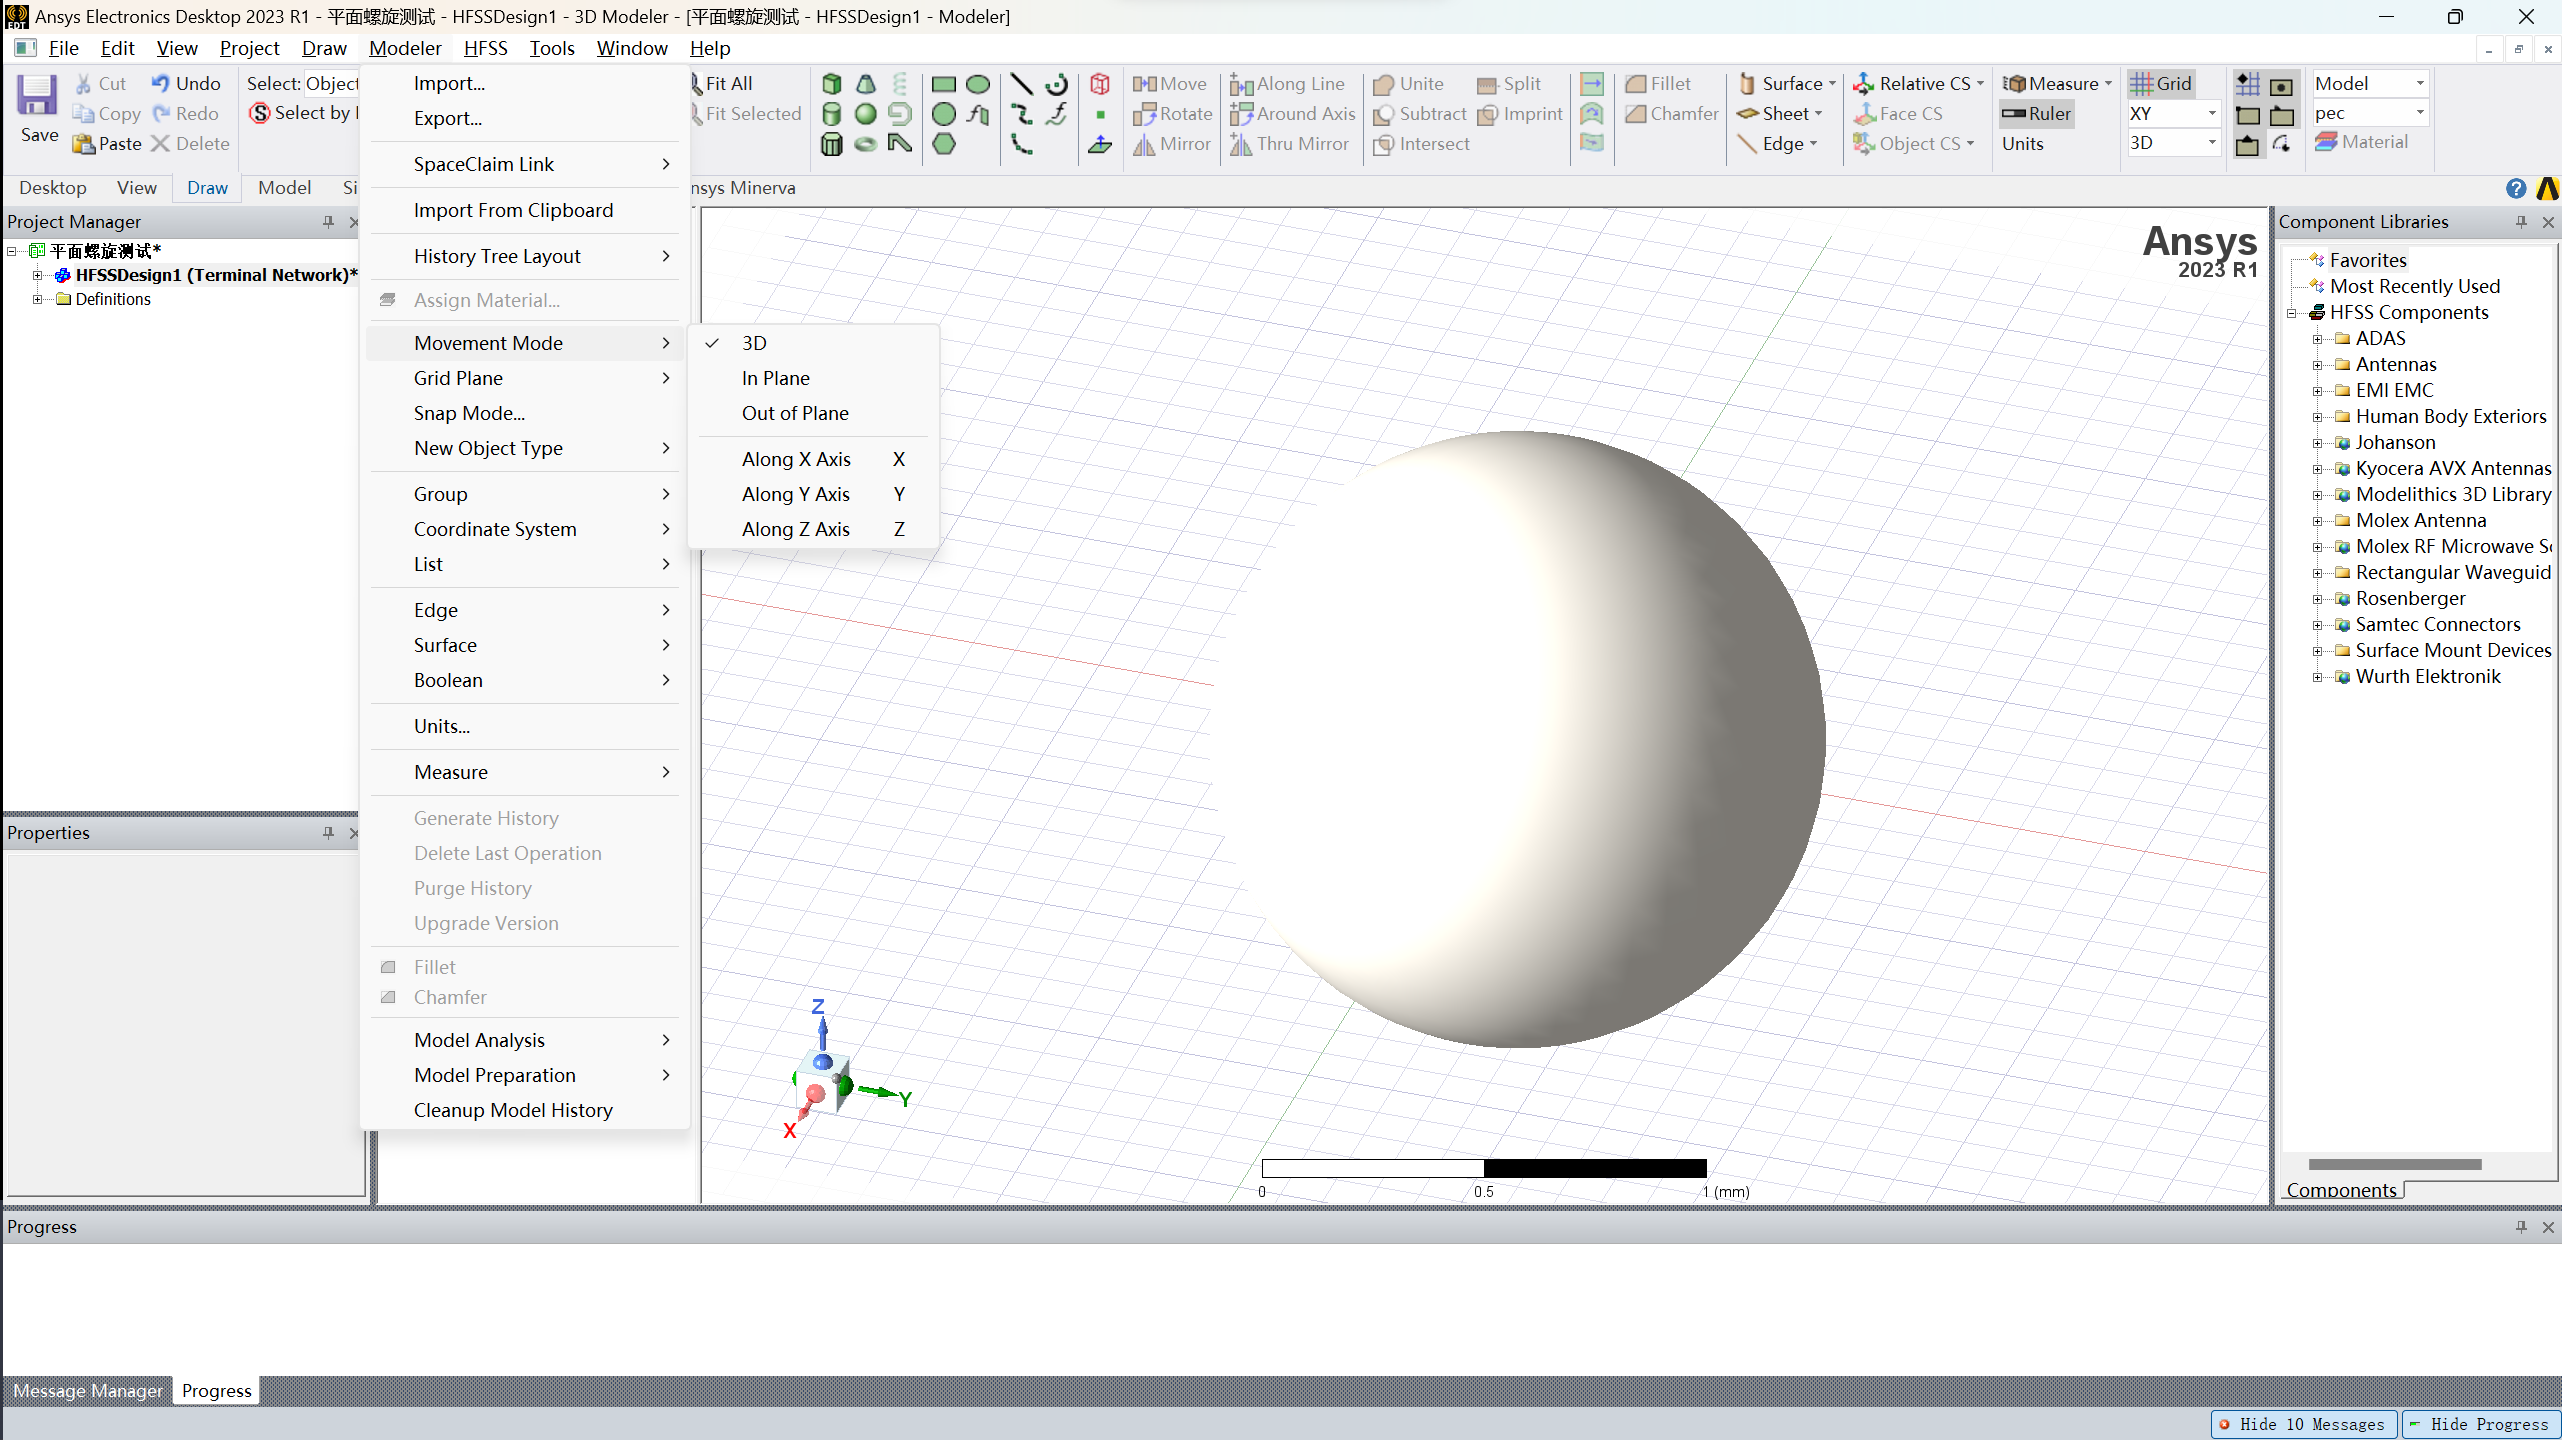Click the Component Libraries horizontal scrollbar

coord(2394,1164)
